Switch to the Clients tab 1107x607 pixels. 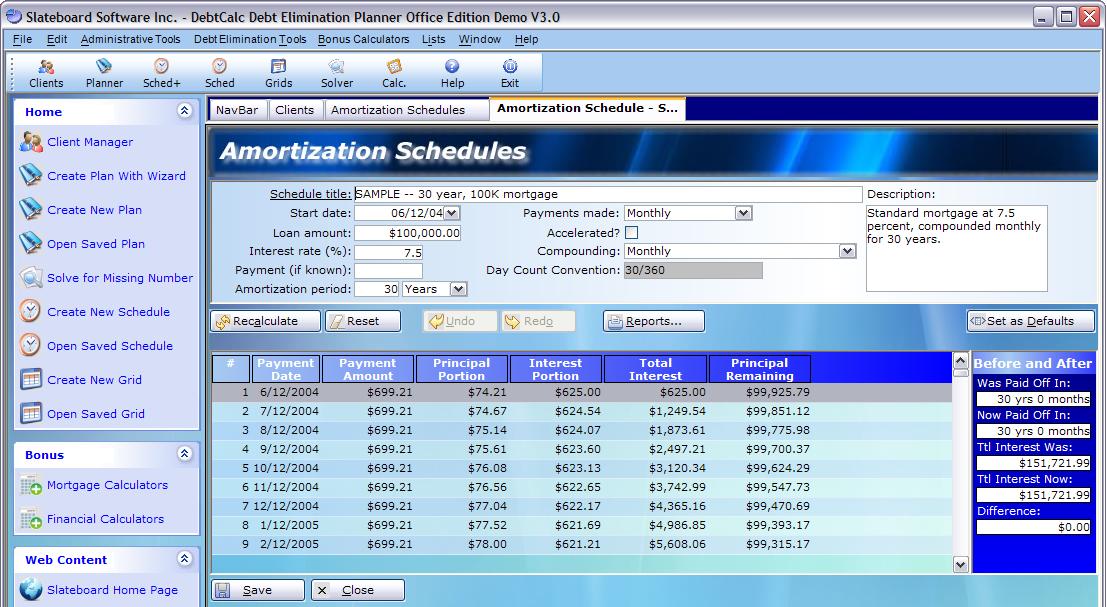point(294,110)
